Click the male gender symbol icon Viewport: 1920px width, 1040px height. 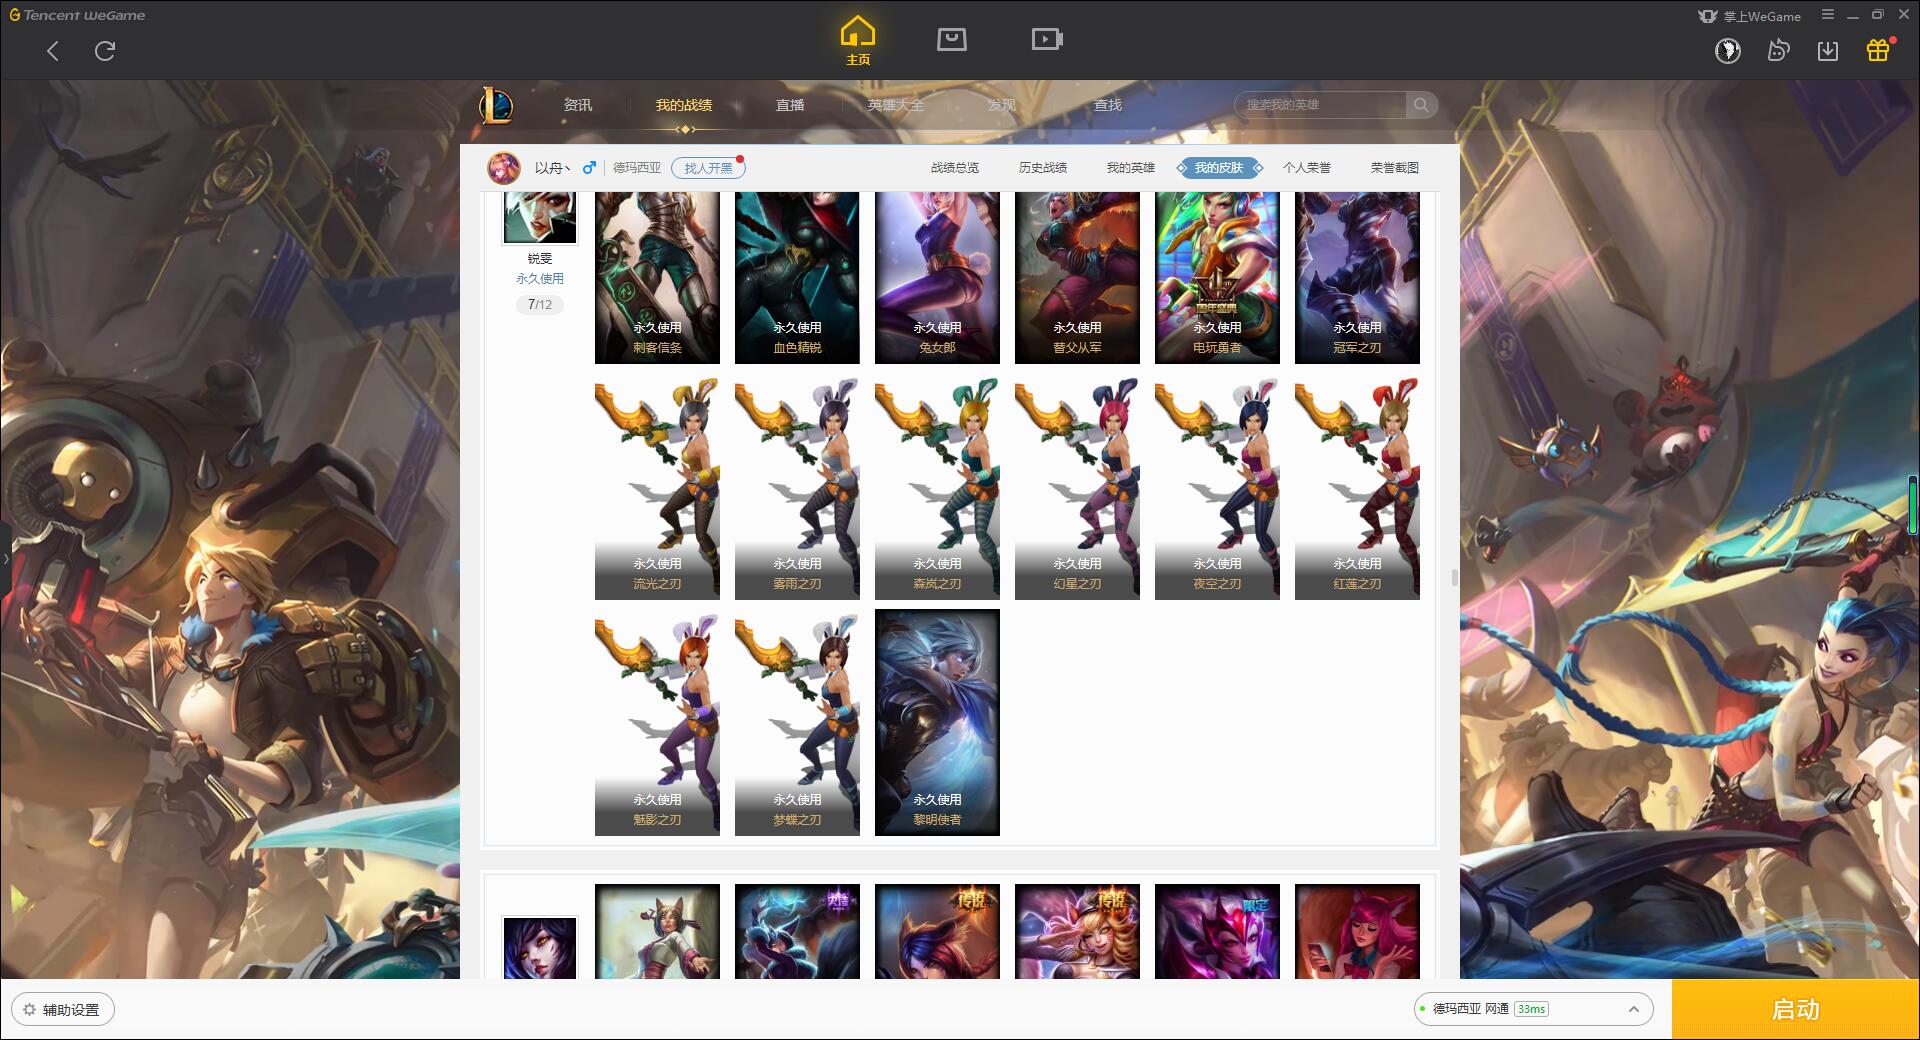pyautogui.click(x=589, y=167)
